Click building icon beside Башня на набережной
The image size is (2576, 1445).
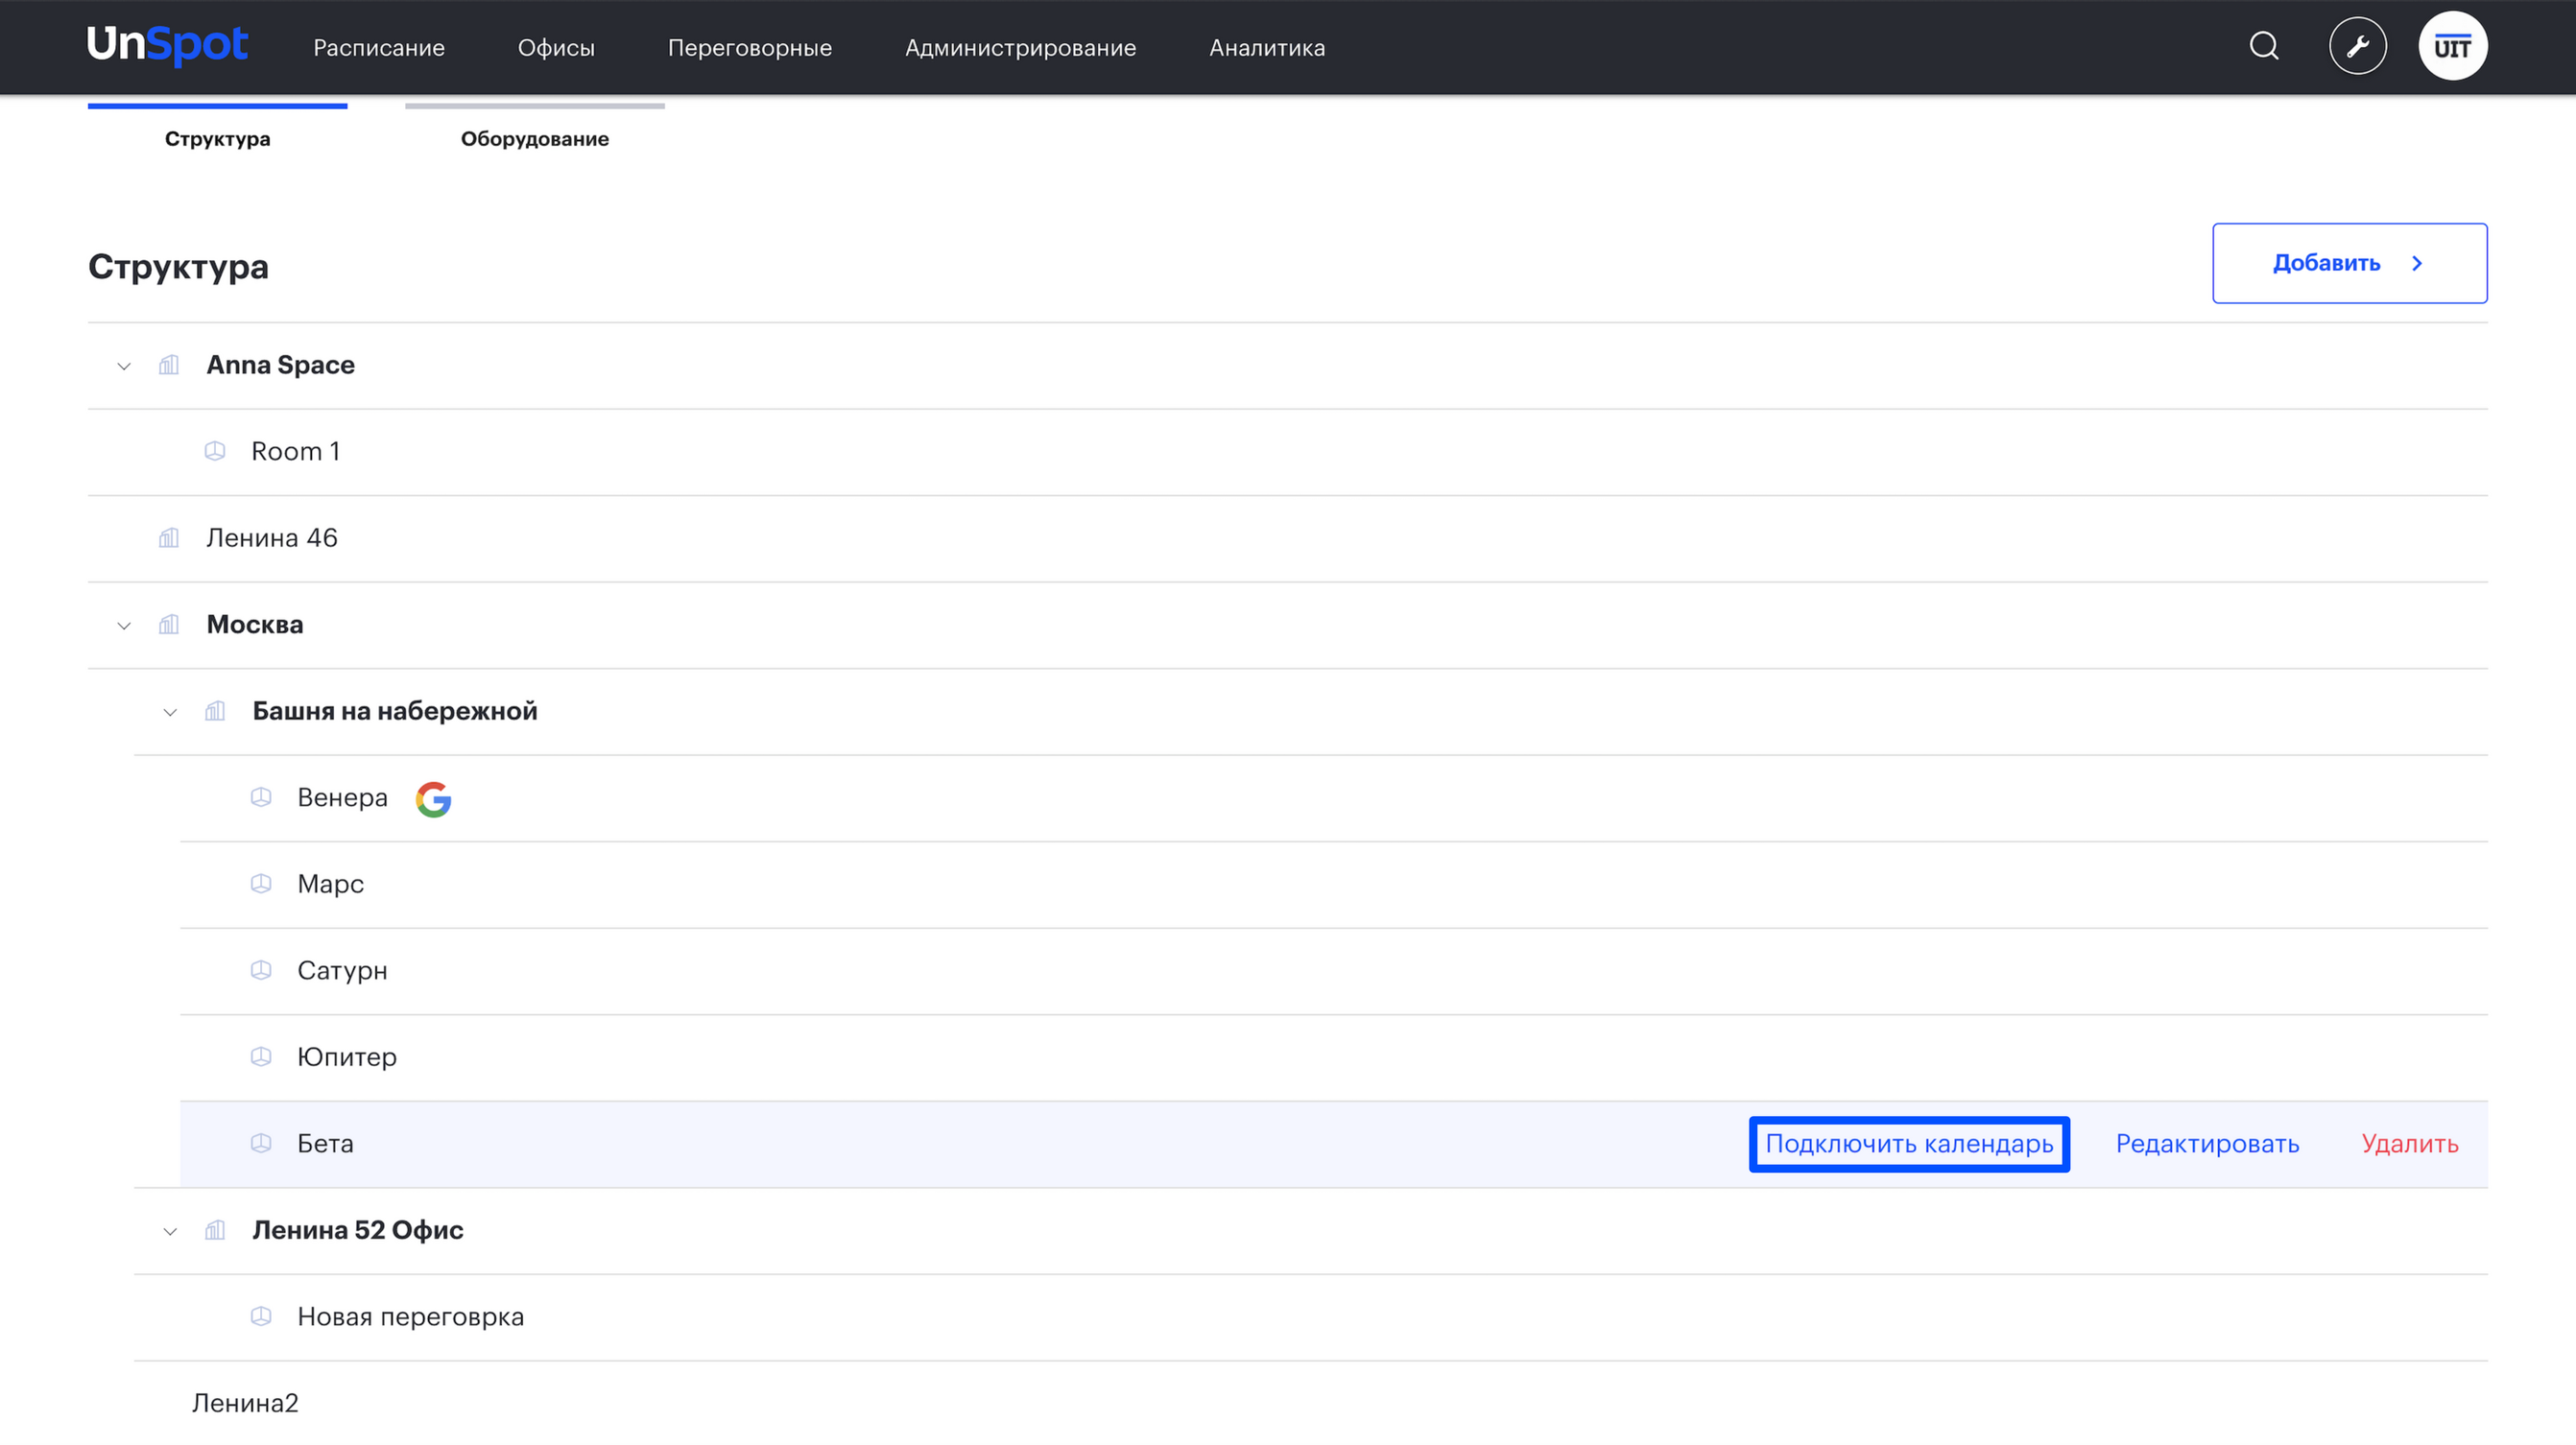click(215, 711)
